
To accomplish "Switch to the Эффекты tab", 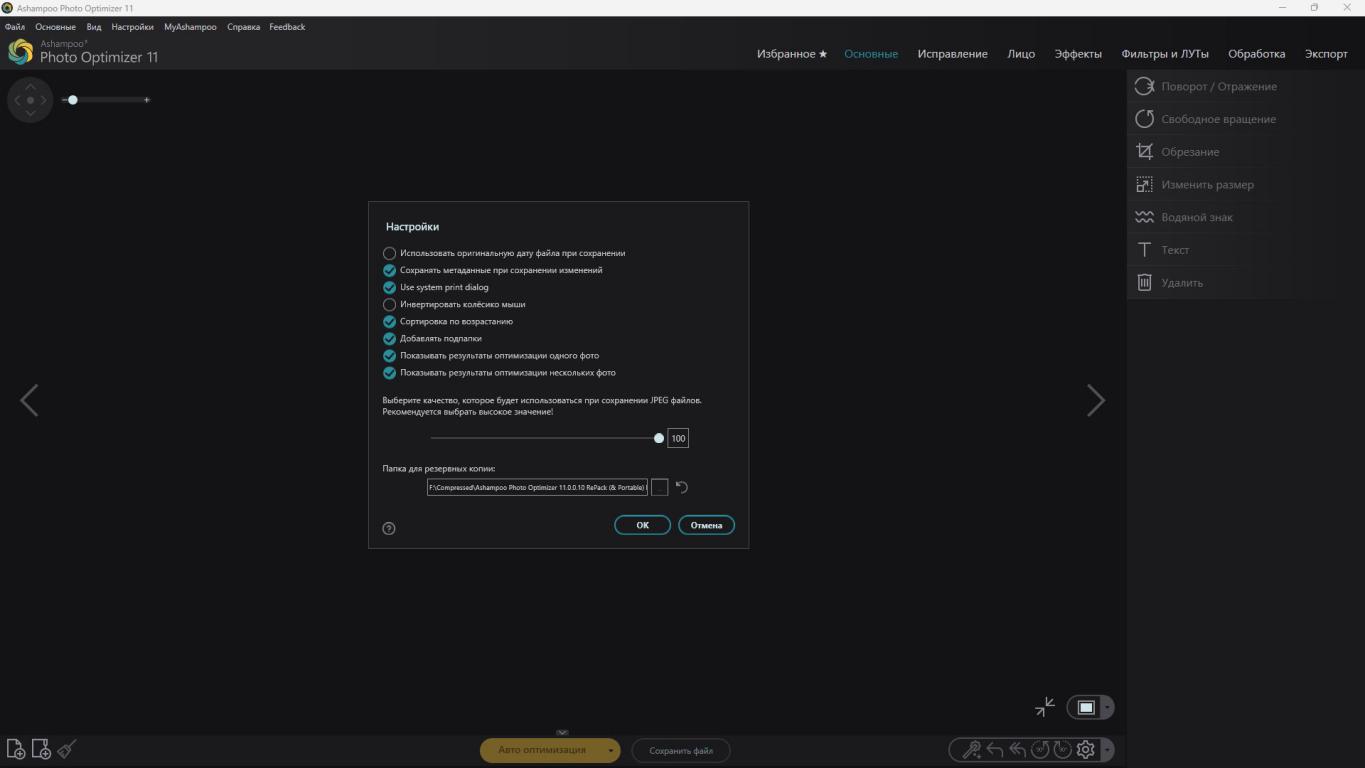I will point(1078,54).
